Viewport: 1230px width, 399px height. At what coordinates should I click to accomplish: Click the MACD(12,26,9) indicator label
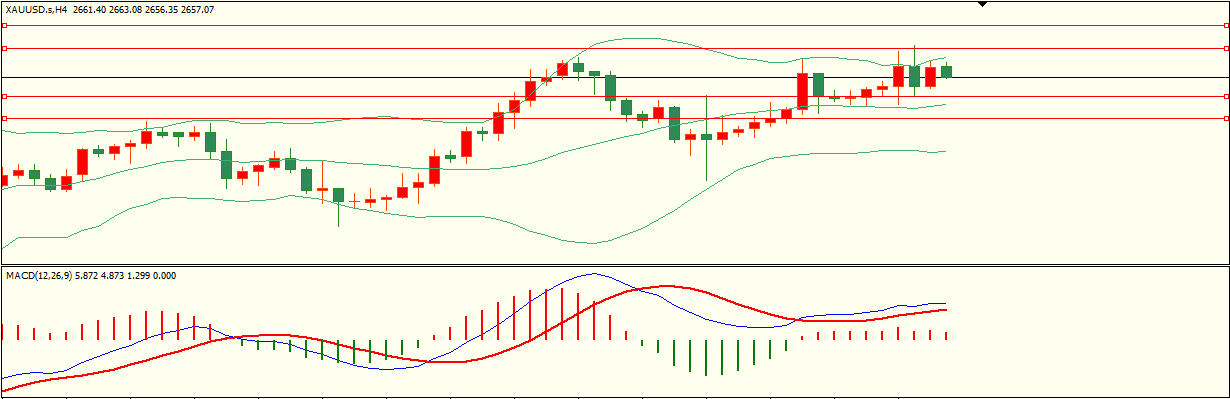(38, 275)
